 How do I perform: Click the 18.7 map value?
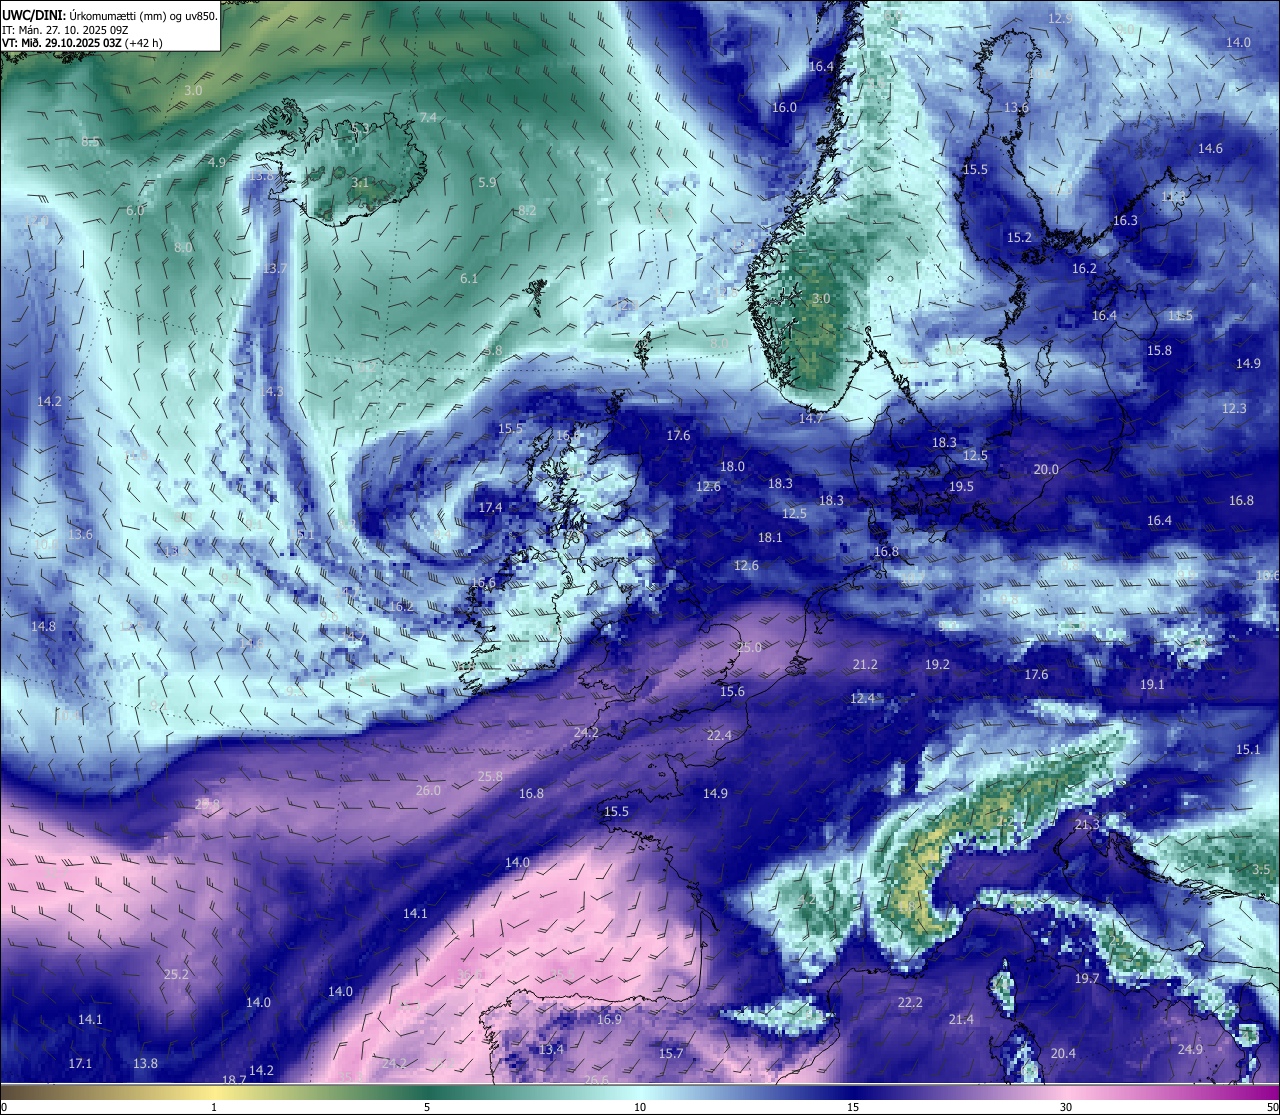point(234,1080)
